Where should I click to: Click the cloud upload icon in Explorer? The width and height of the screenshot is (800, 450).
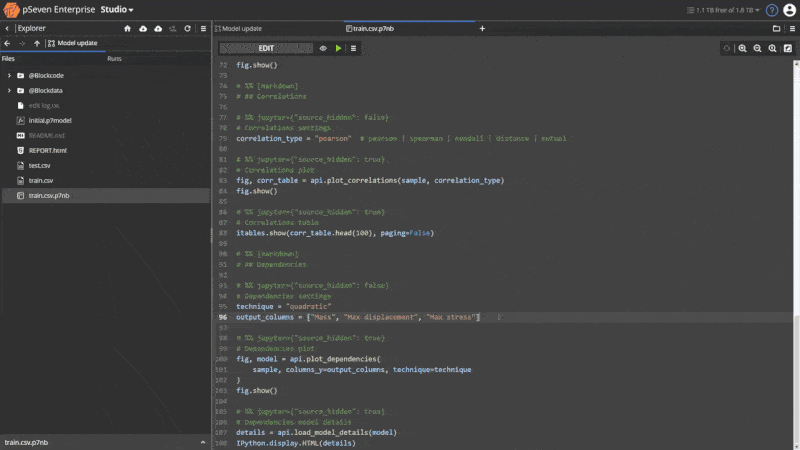(158, 29)
